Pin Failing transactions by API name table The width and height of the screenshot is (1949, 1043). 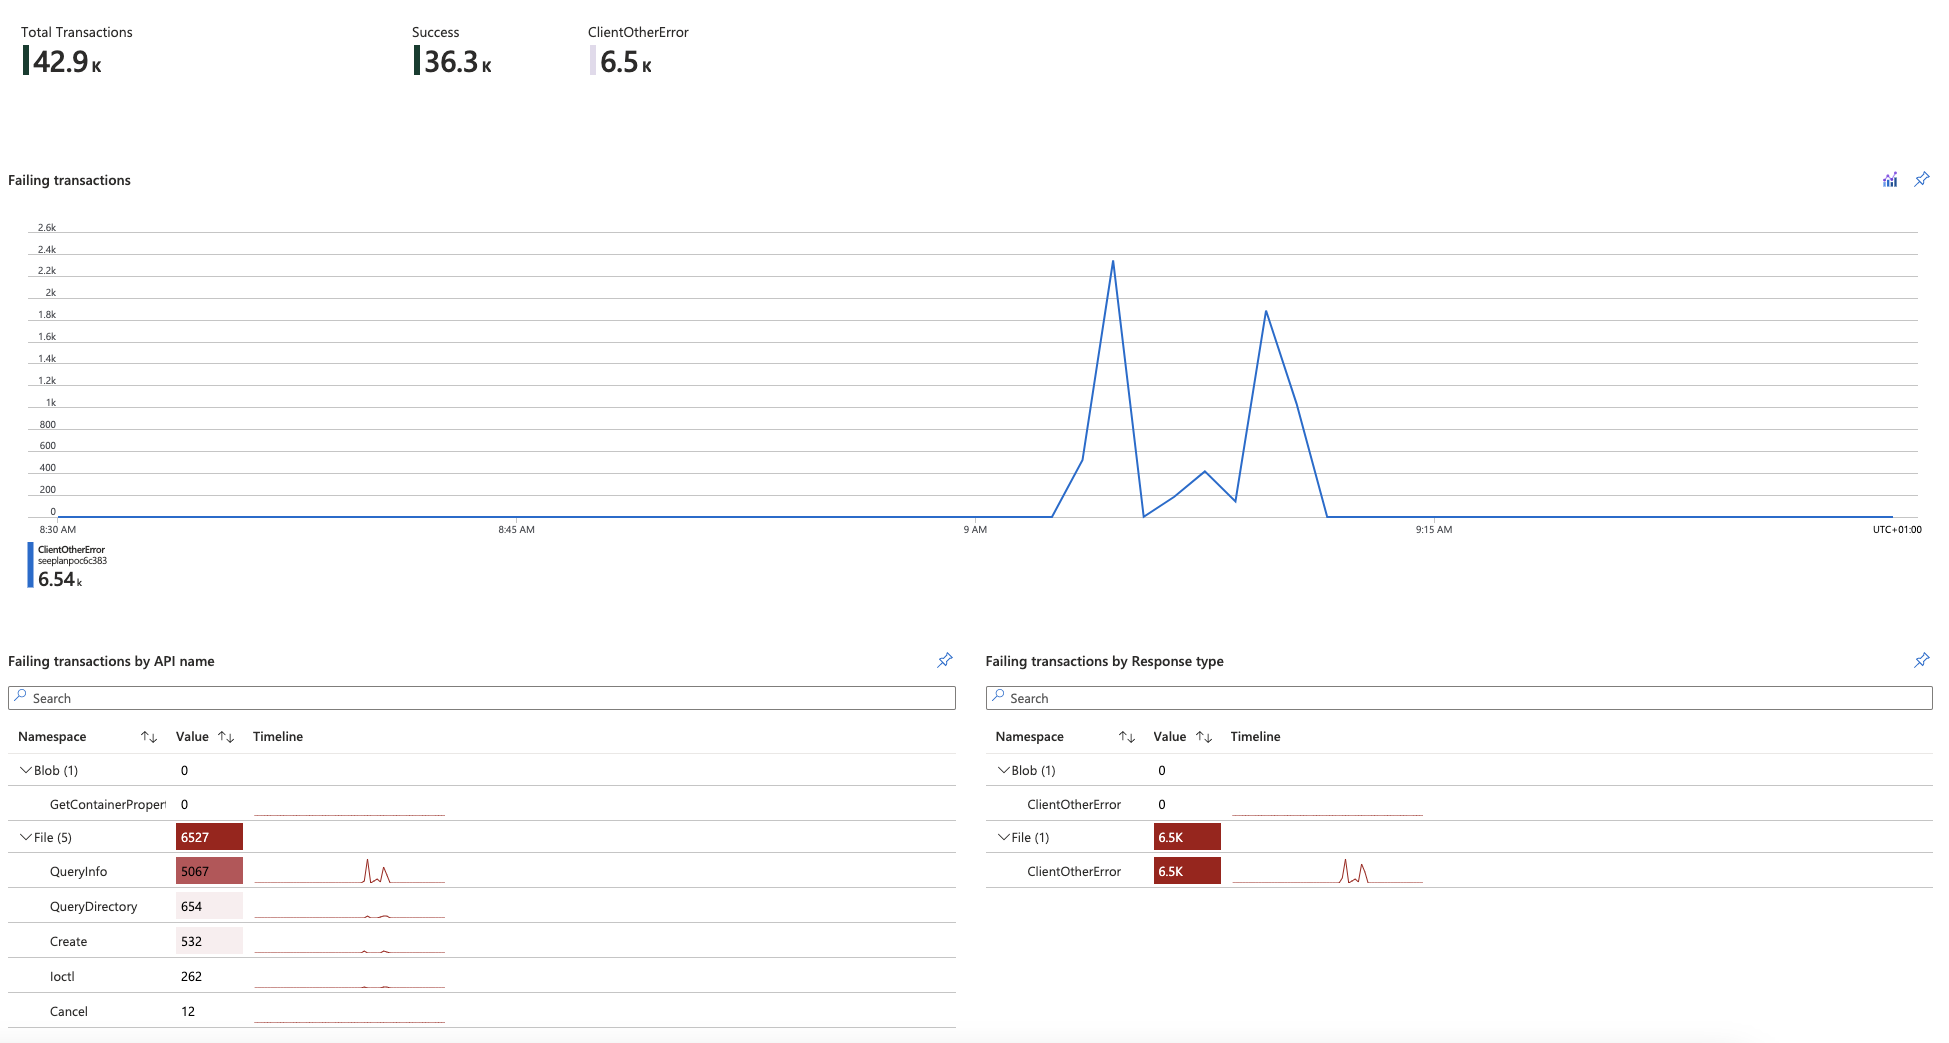point(944,660)
